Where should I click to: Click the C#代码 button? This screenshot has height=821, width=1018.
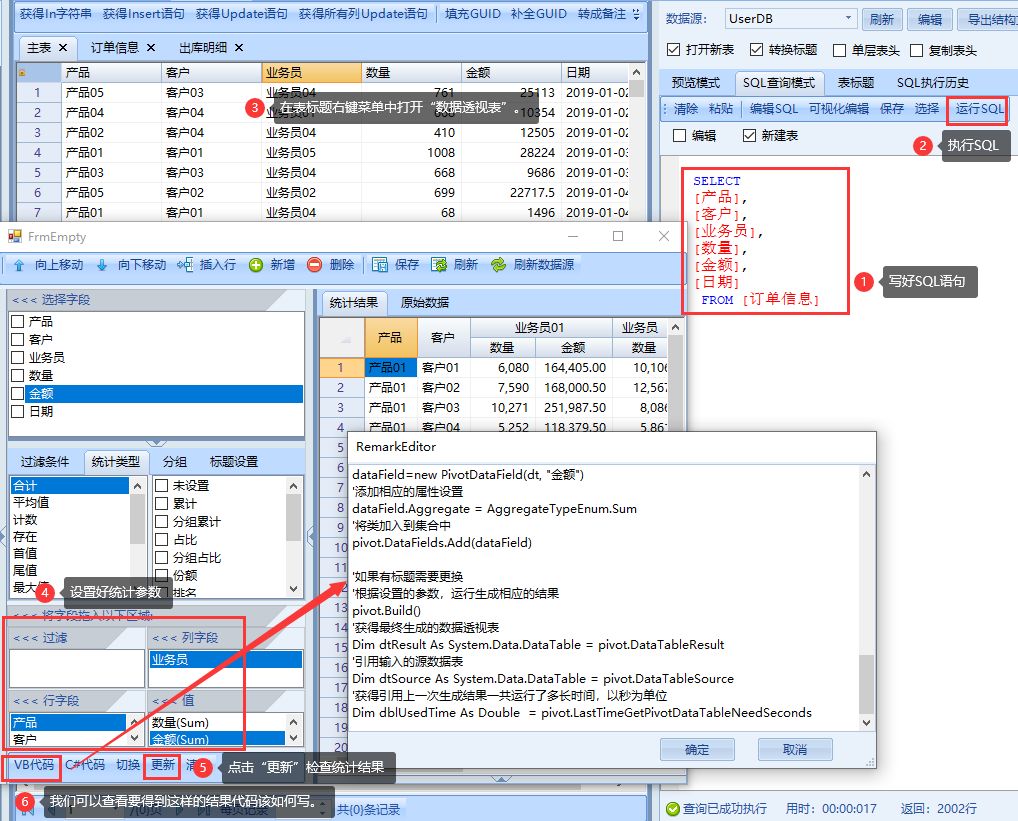tap(85, 765)
